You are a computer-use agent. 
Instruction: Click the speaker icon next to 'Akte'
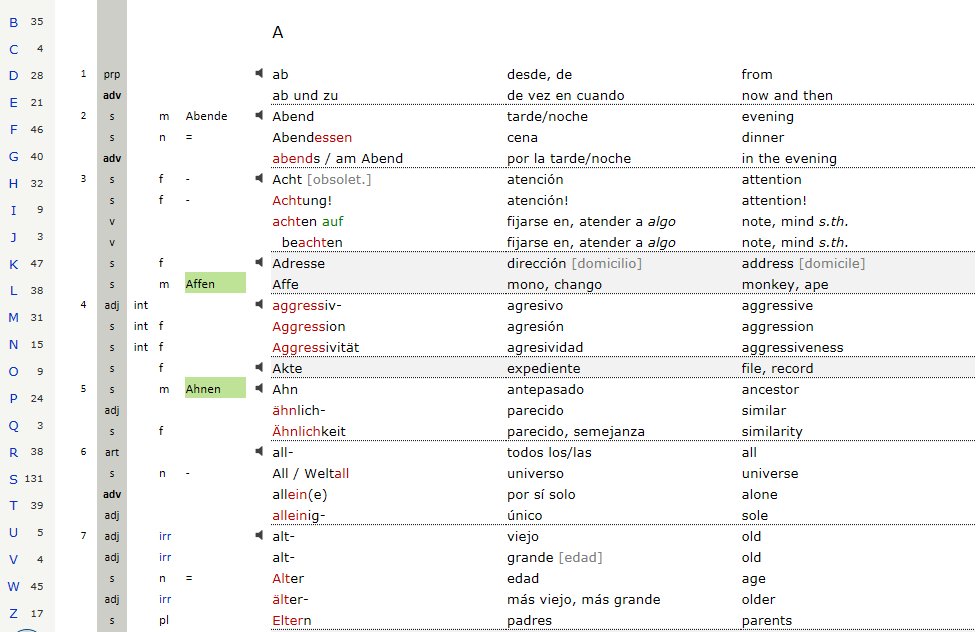click(x=260, y=368)
